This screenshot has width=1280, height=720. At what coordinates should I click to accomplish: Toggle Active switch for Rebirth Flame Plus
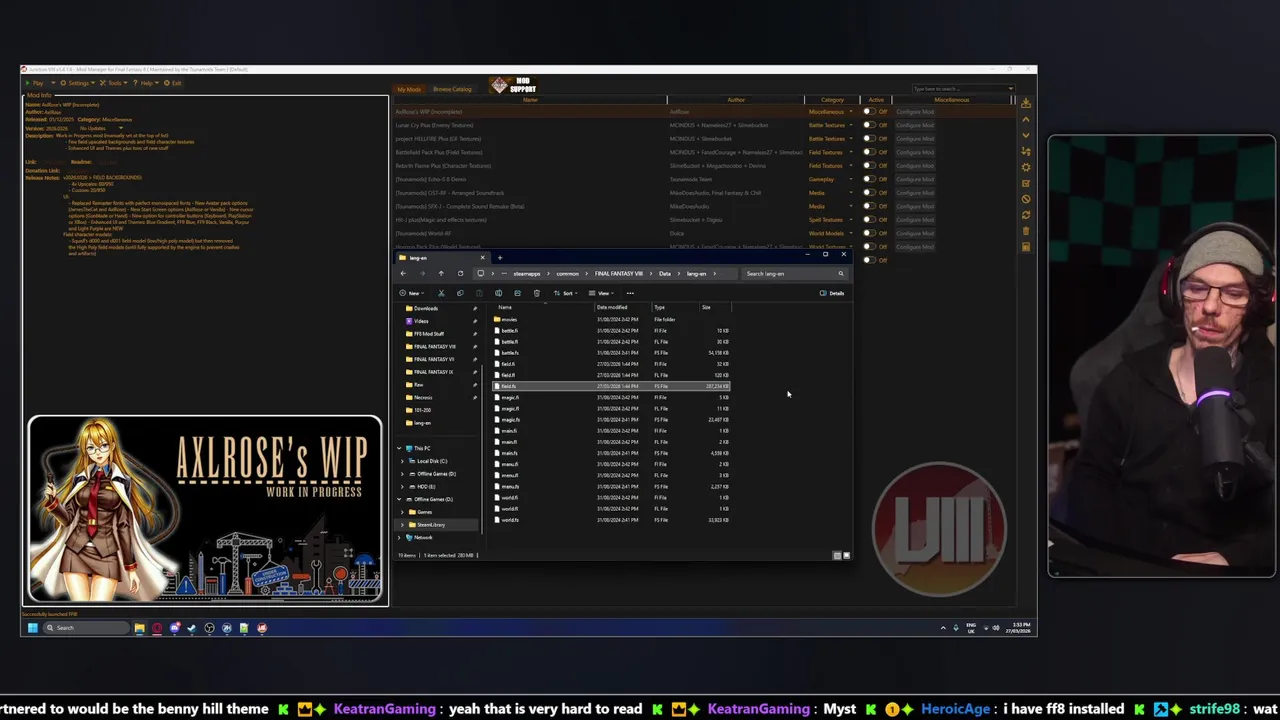[x=868, y=166]
